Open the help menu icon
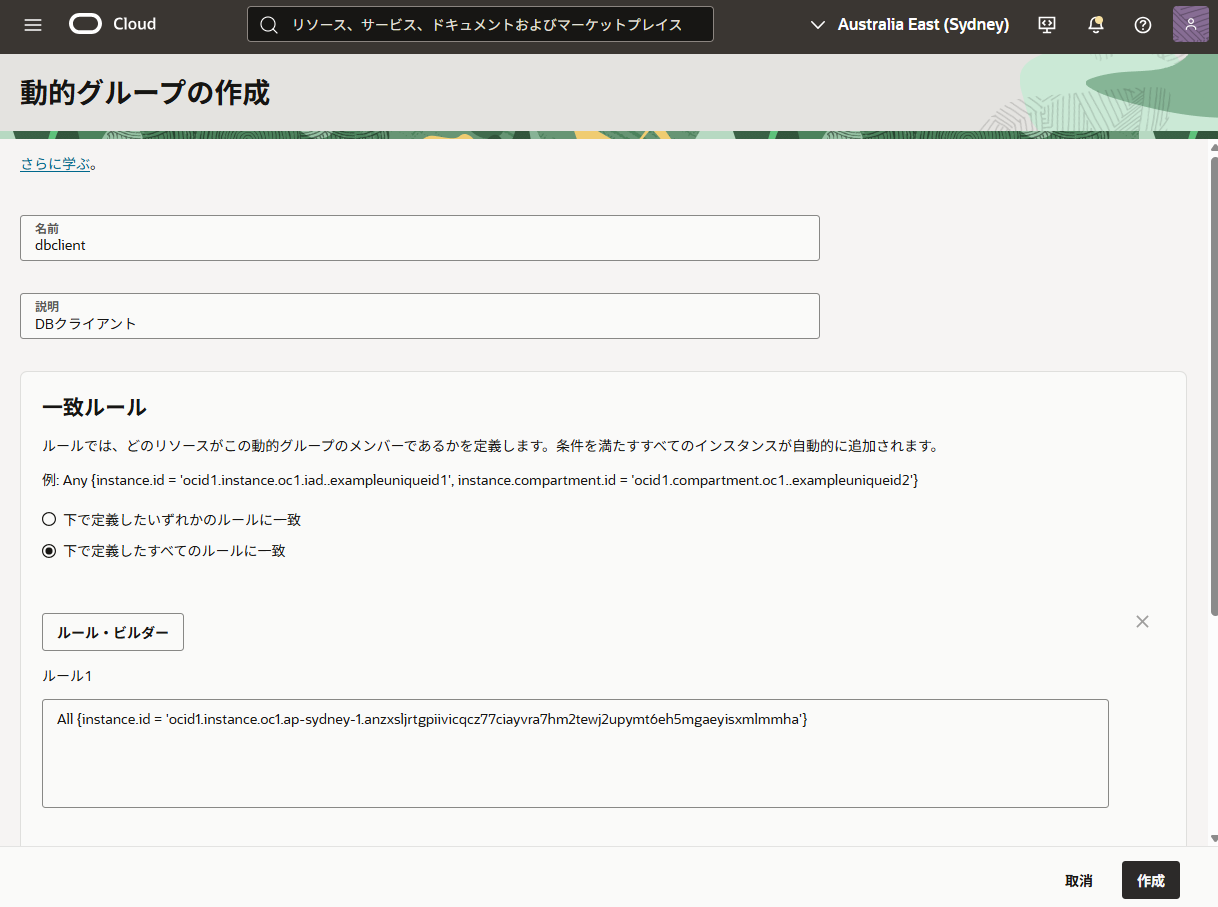The width and height of the screenshot is (1218, 907). tap(1142, 25)
